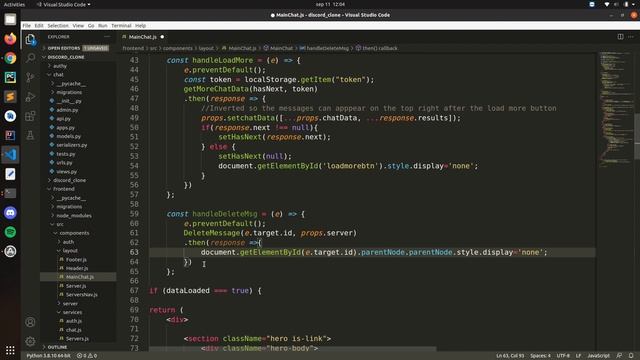
Task: Expand the OUTLINE section
Action: (57, 347)
